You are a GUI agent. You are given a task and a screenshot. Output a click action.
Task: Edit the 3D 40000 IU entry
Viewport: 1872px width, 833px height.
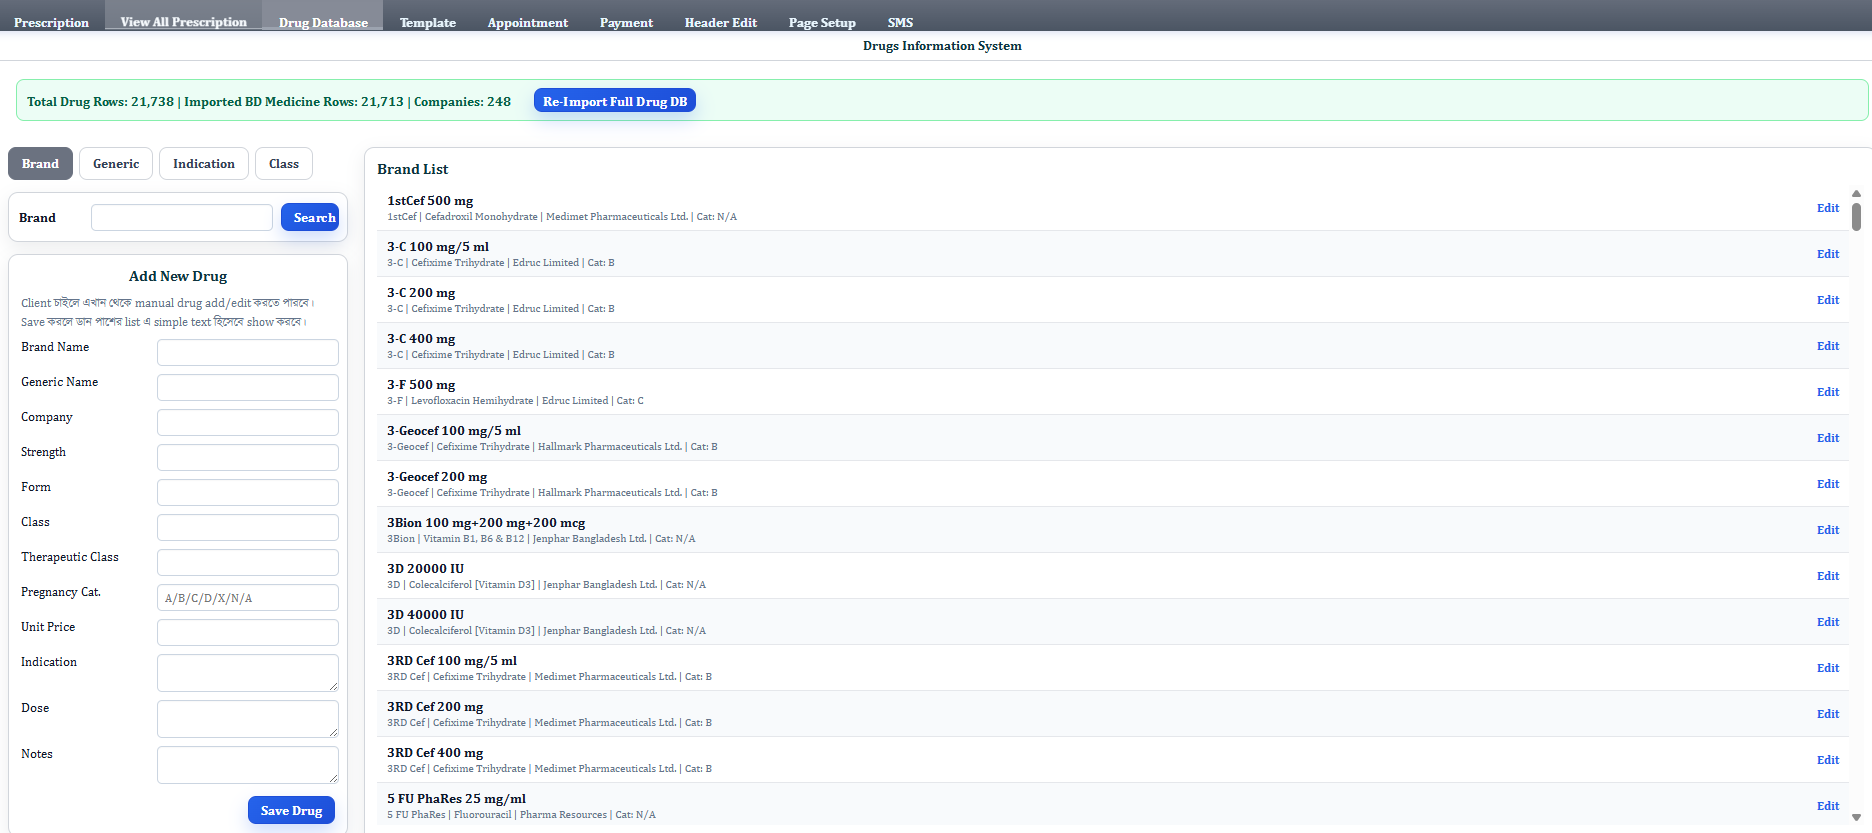coord(1828,622)
